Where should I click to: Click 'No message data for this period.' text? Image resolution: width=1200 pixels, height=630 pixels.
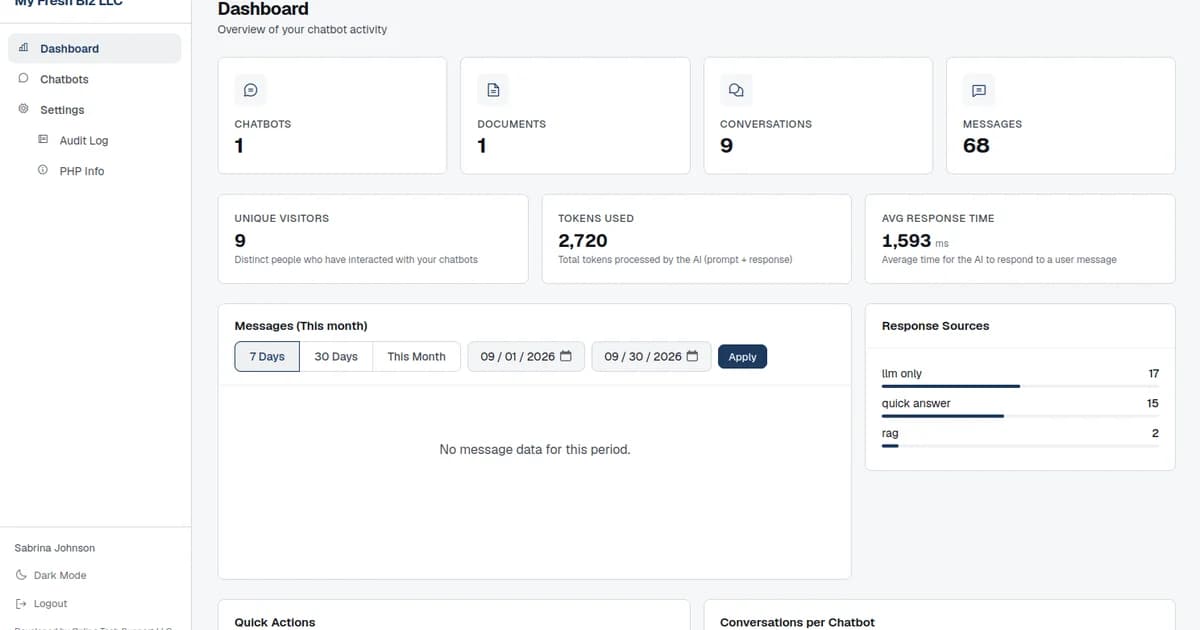(535, 450)
